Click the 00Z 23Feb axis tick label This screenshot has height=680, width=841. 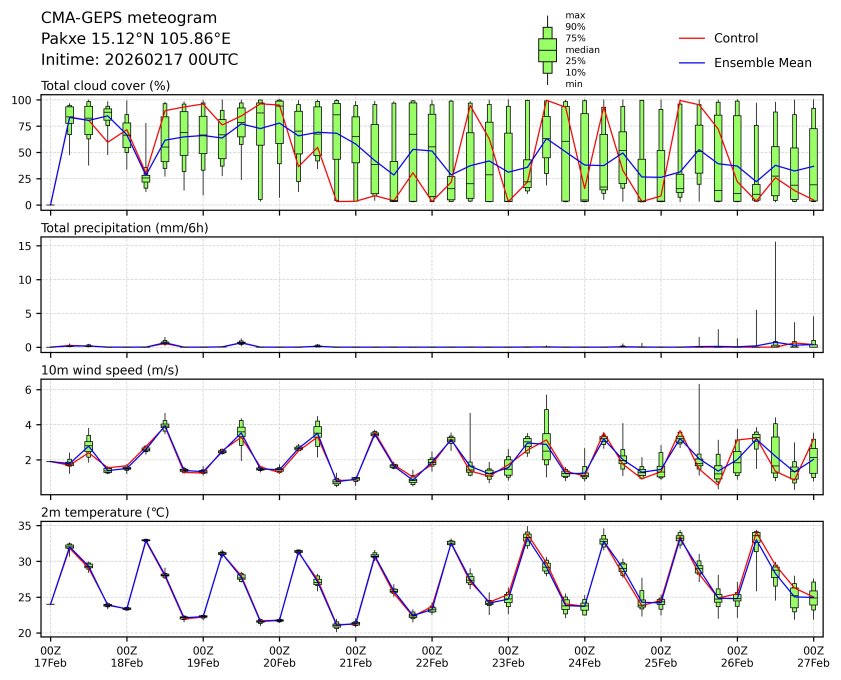pos(508,656)
